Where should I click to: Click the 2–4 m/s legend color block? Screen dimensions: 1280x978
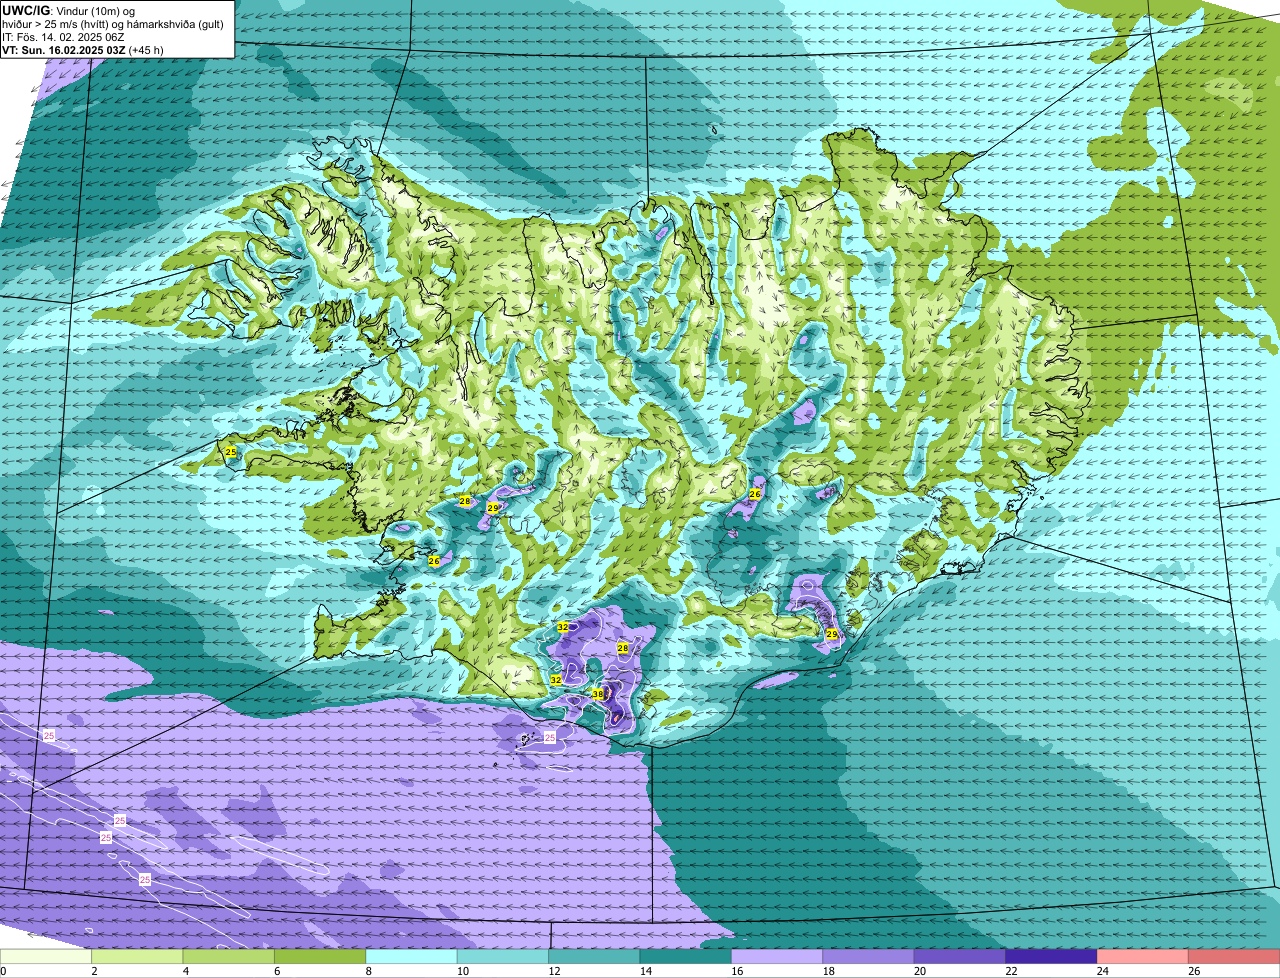(137, 957)
